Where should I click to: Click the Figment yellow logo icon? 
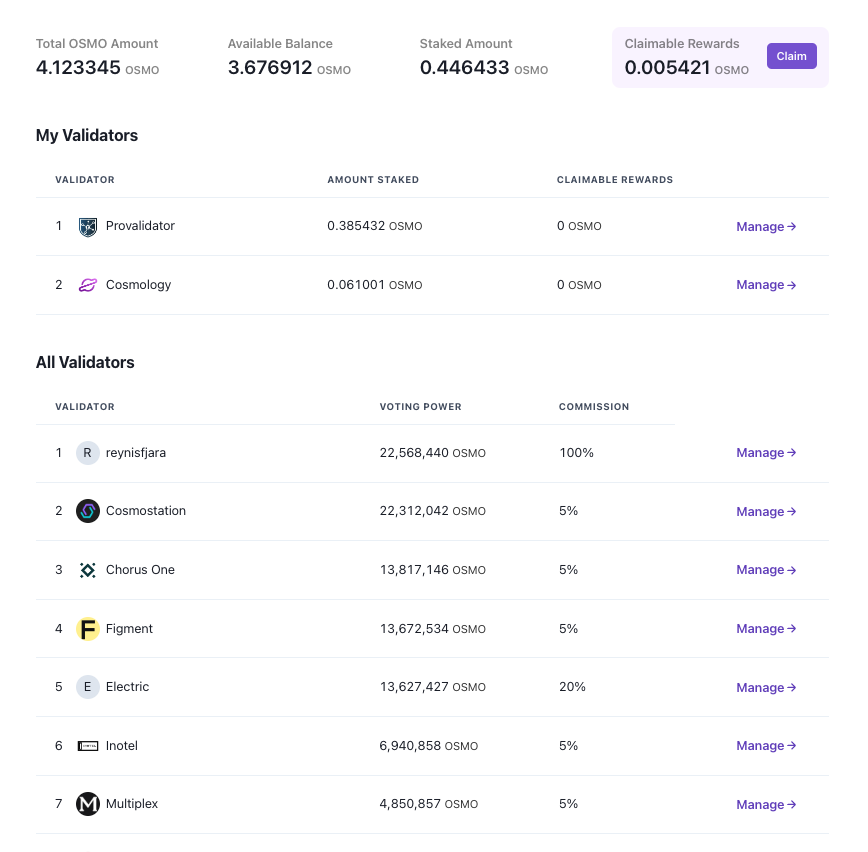(x=88, y=628)
